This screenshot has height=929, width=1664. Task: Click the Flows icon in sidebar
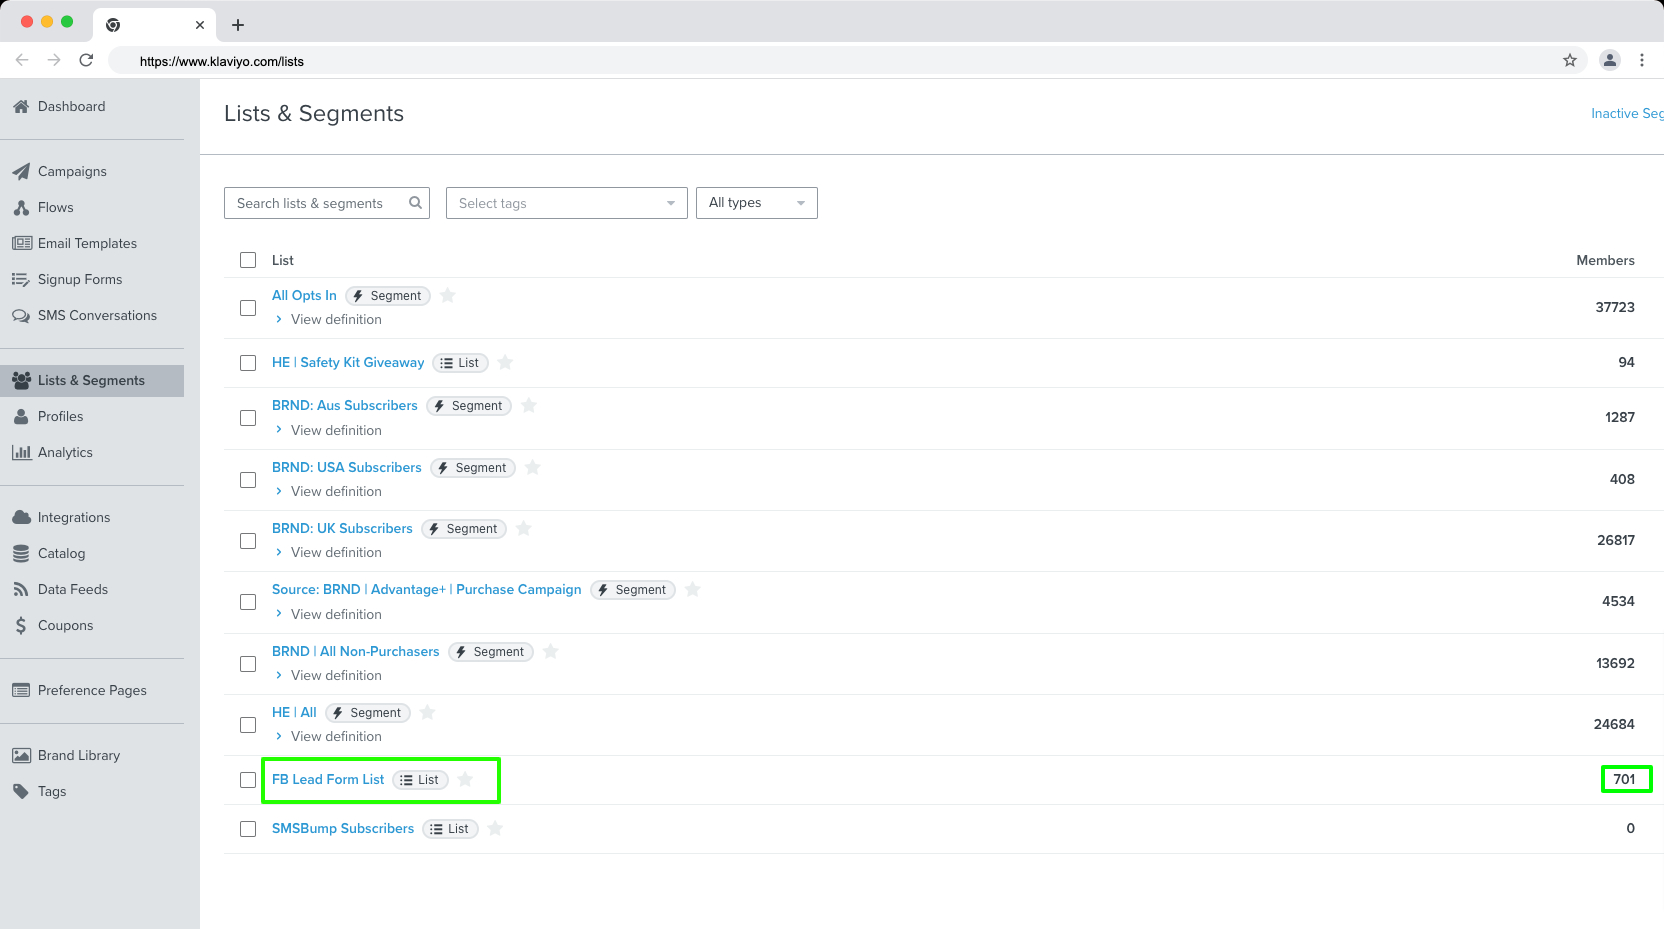[x=21, y=208]
